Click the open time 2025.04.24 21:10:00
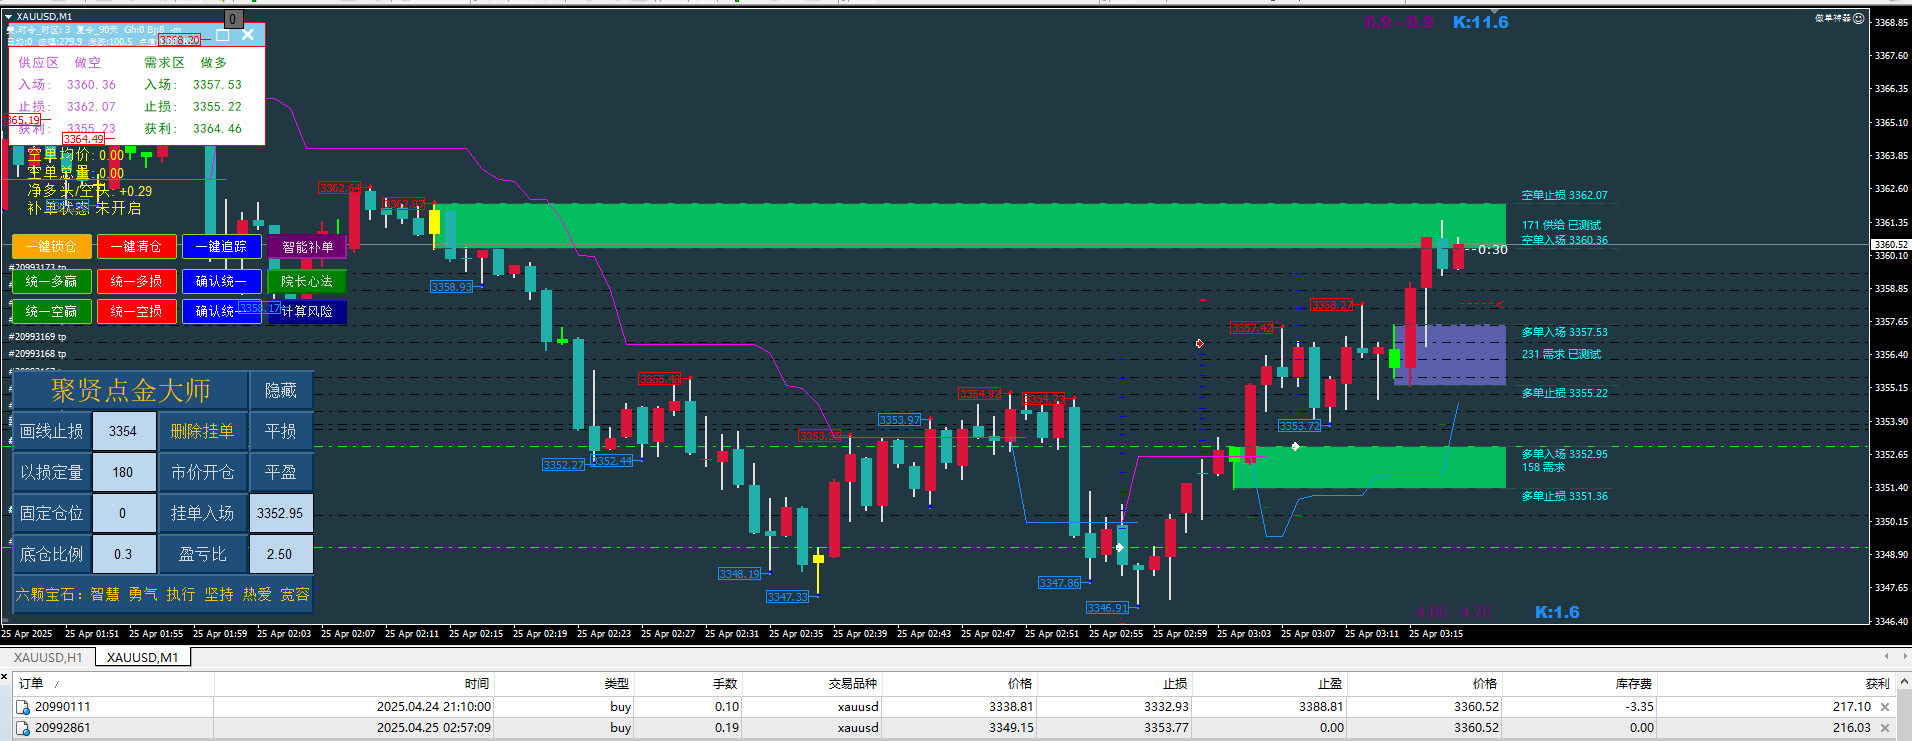The width and height of the screenshot is (1912, 741). pyautogui.click(x=433, y=707)
